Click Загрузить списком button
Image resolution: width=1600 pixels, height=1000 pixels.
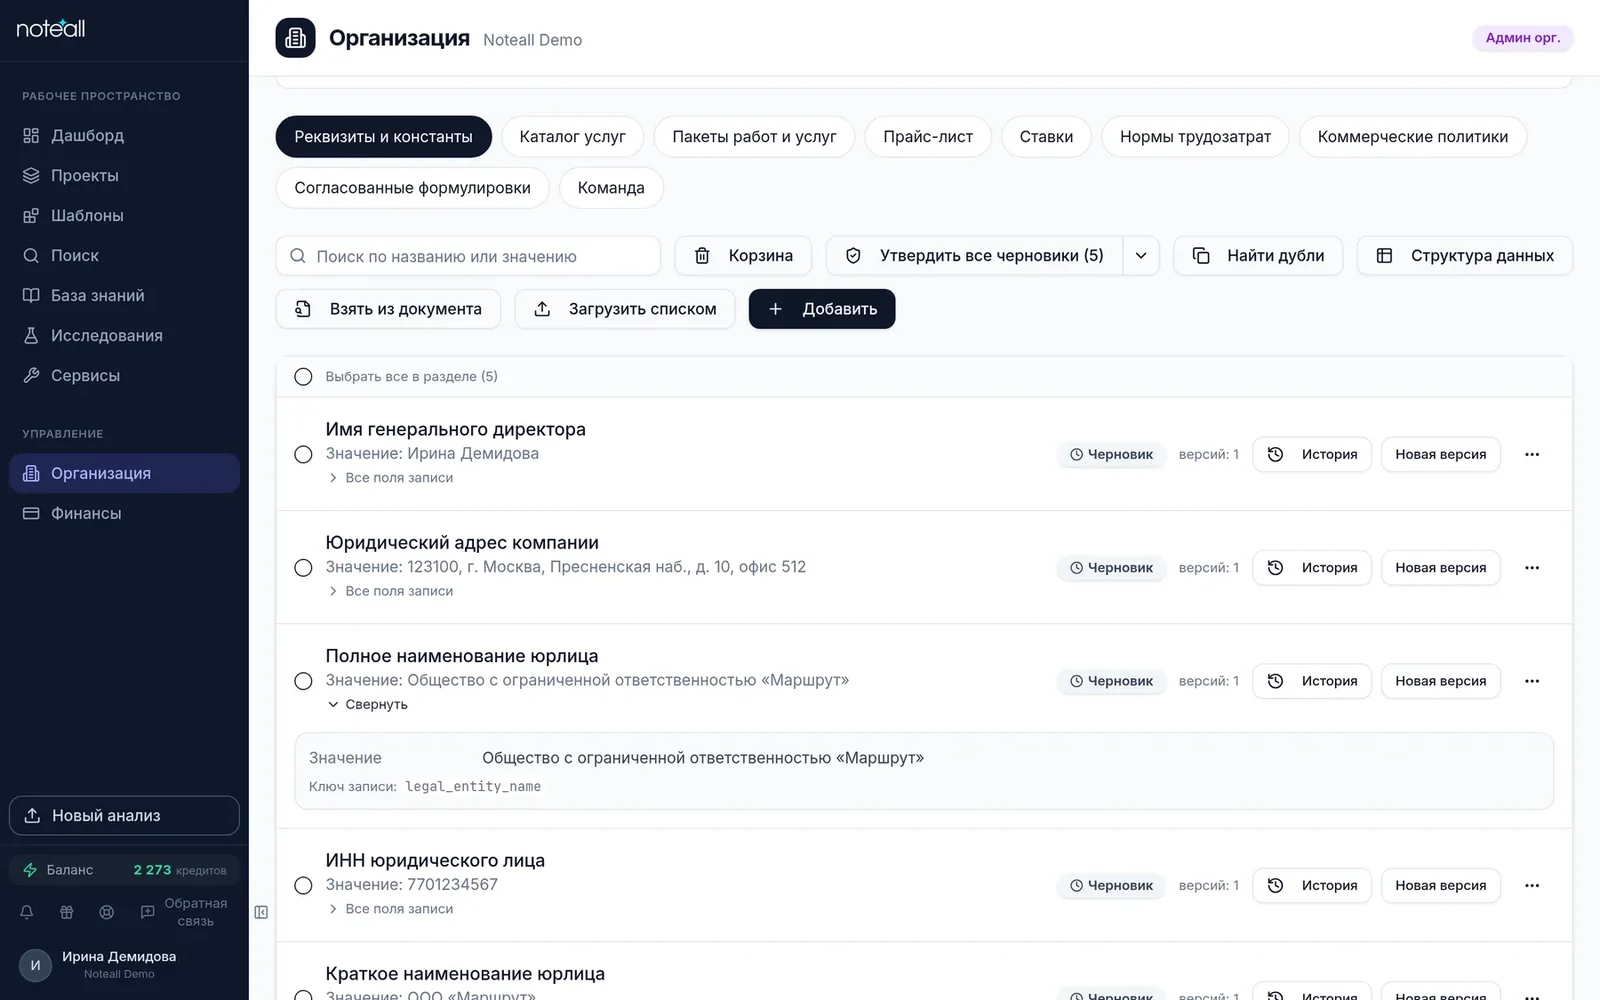625,309
